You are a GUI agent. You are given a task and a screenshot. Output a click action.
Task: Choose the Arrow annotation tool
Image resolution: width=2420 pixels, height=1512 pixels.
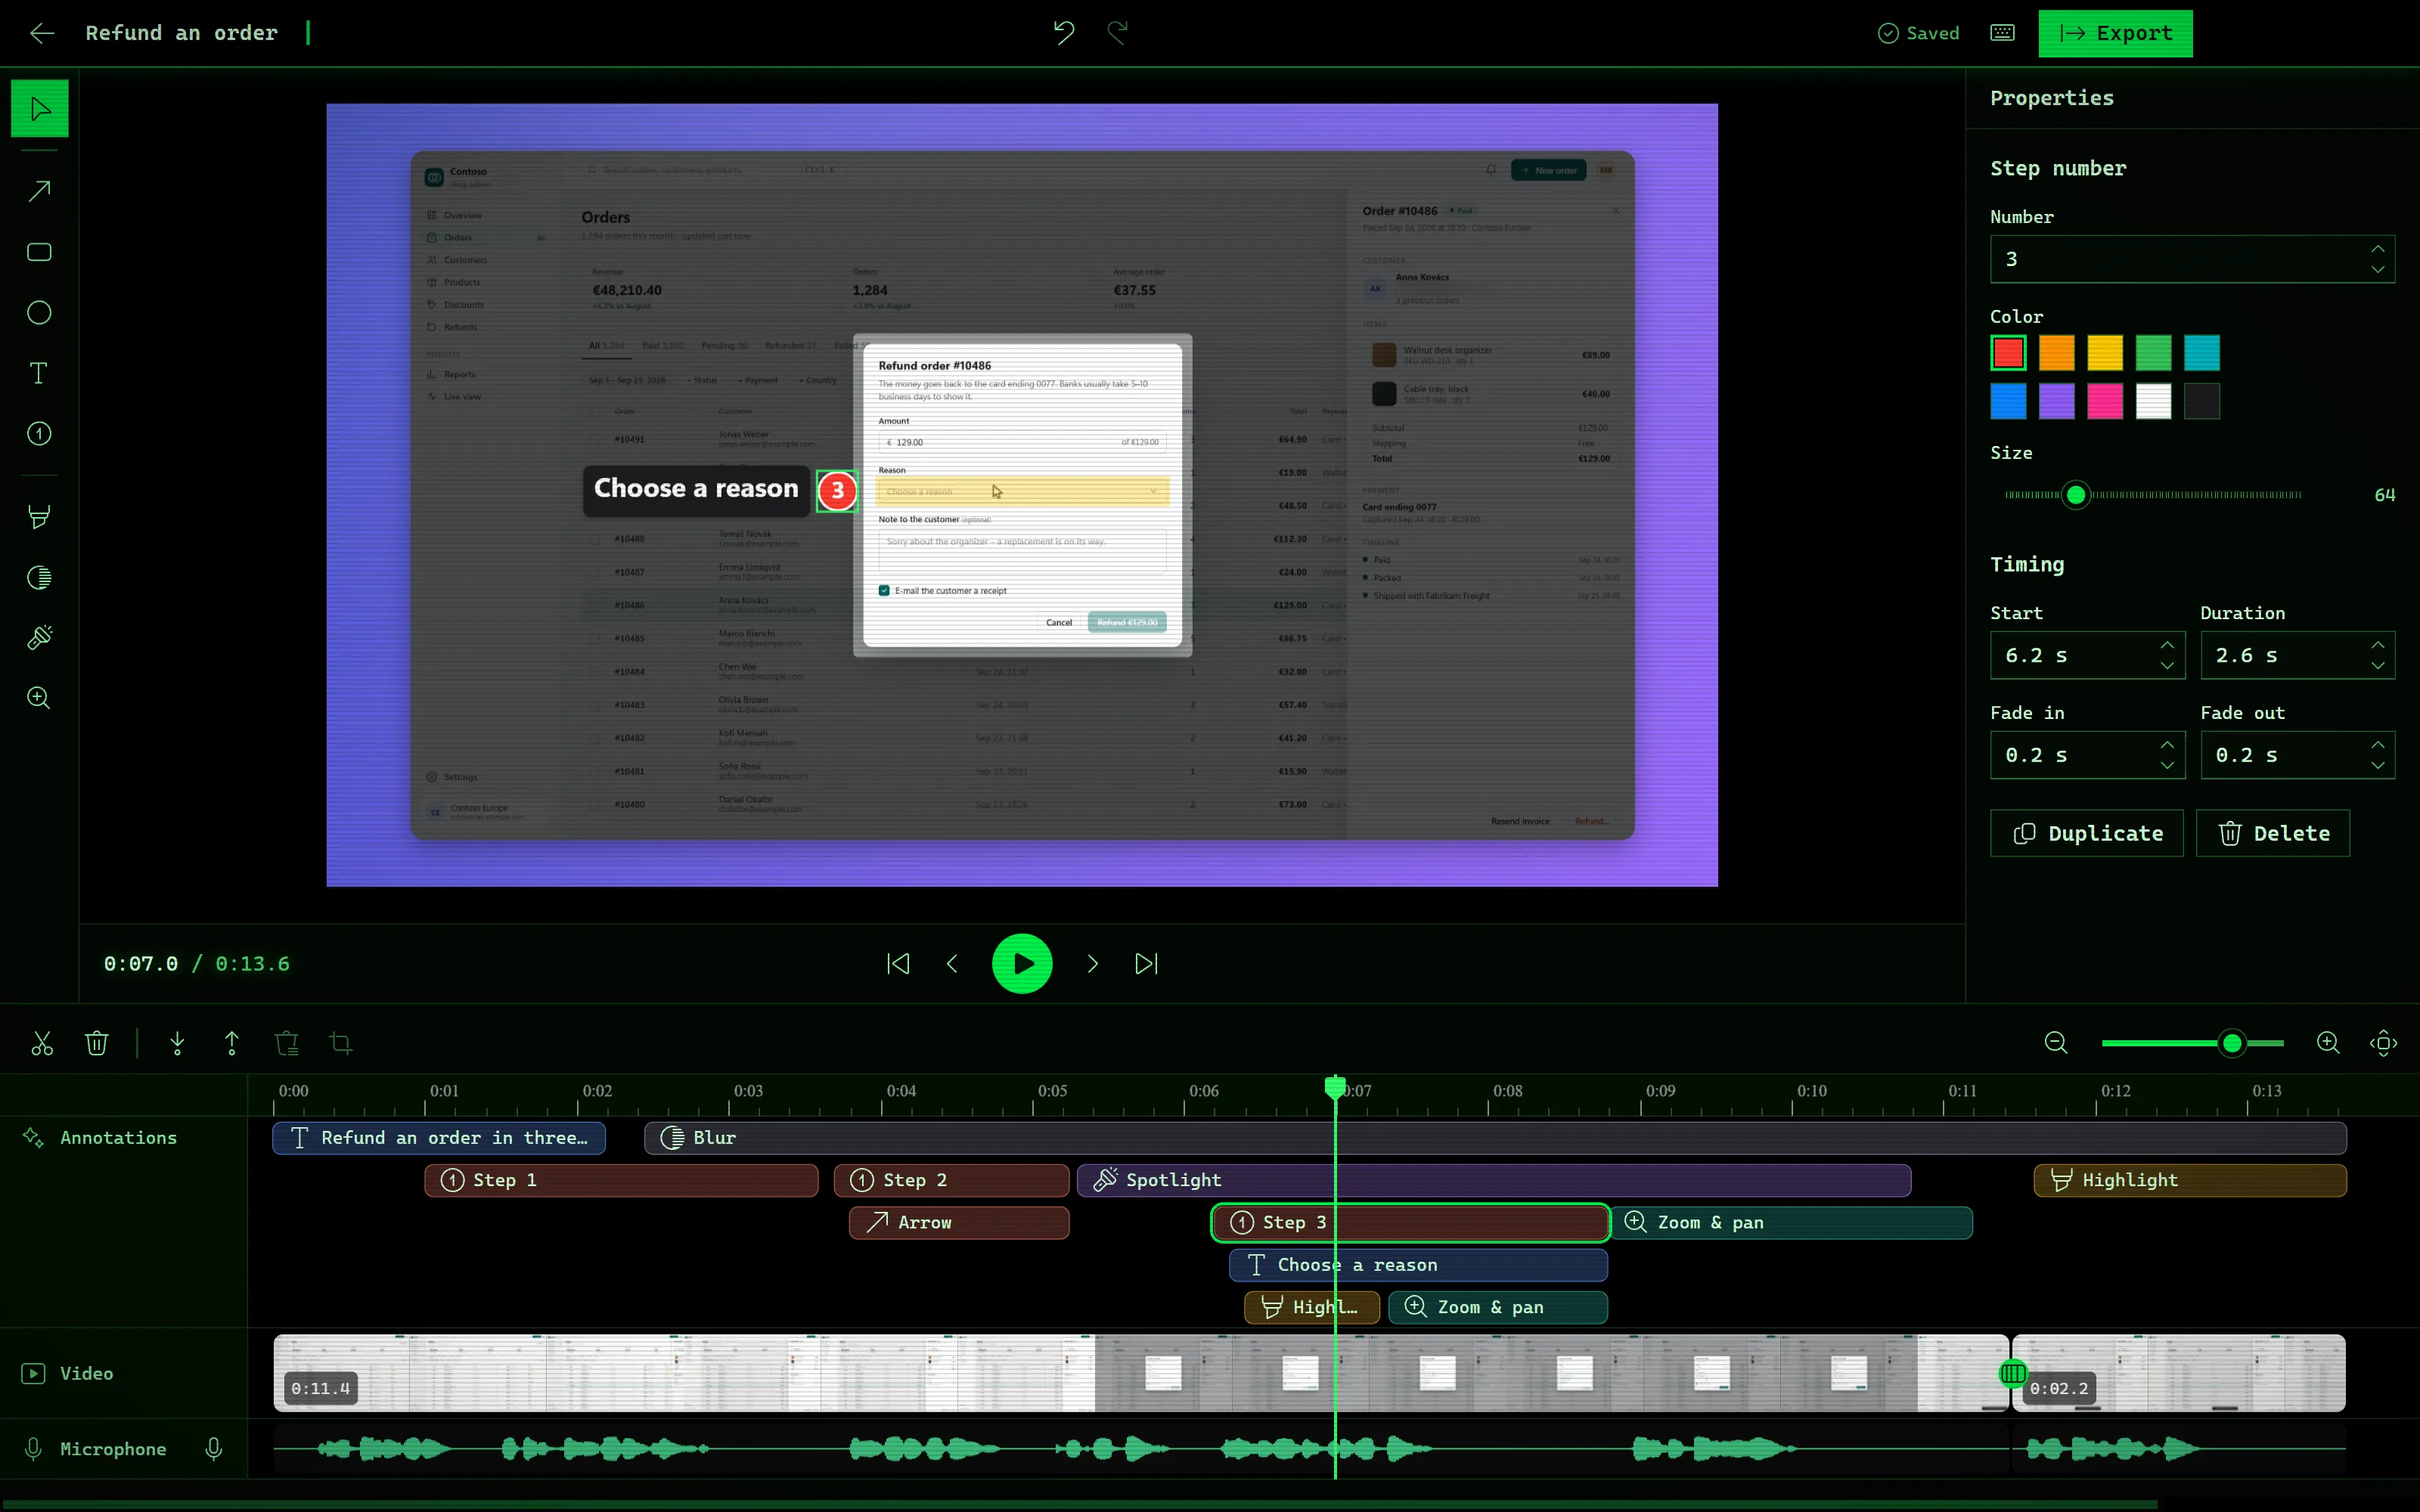click(39, 191)
